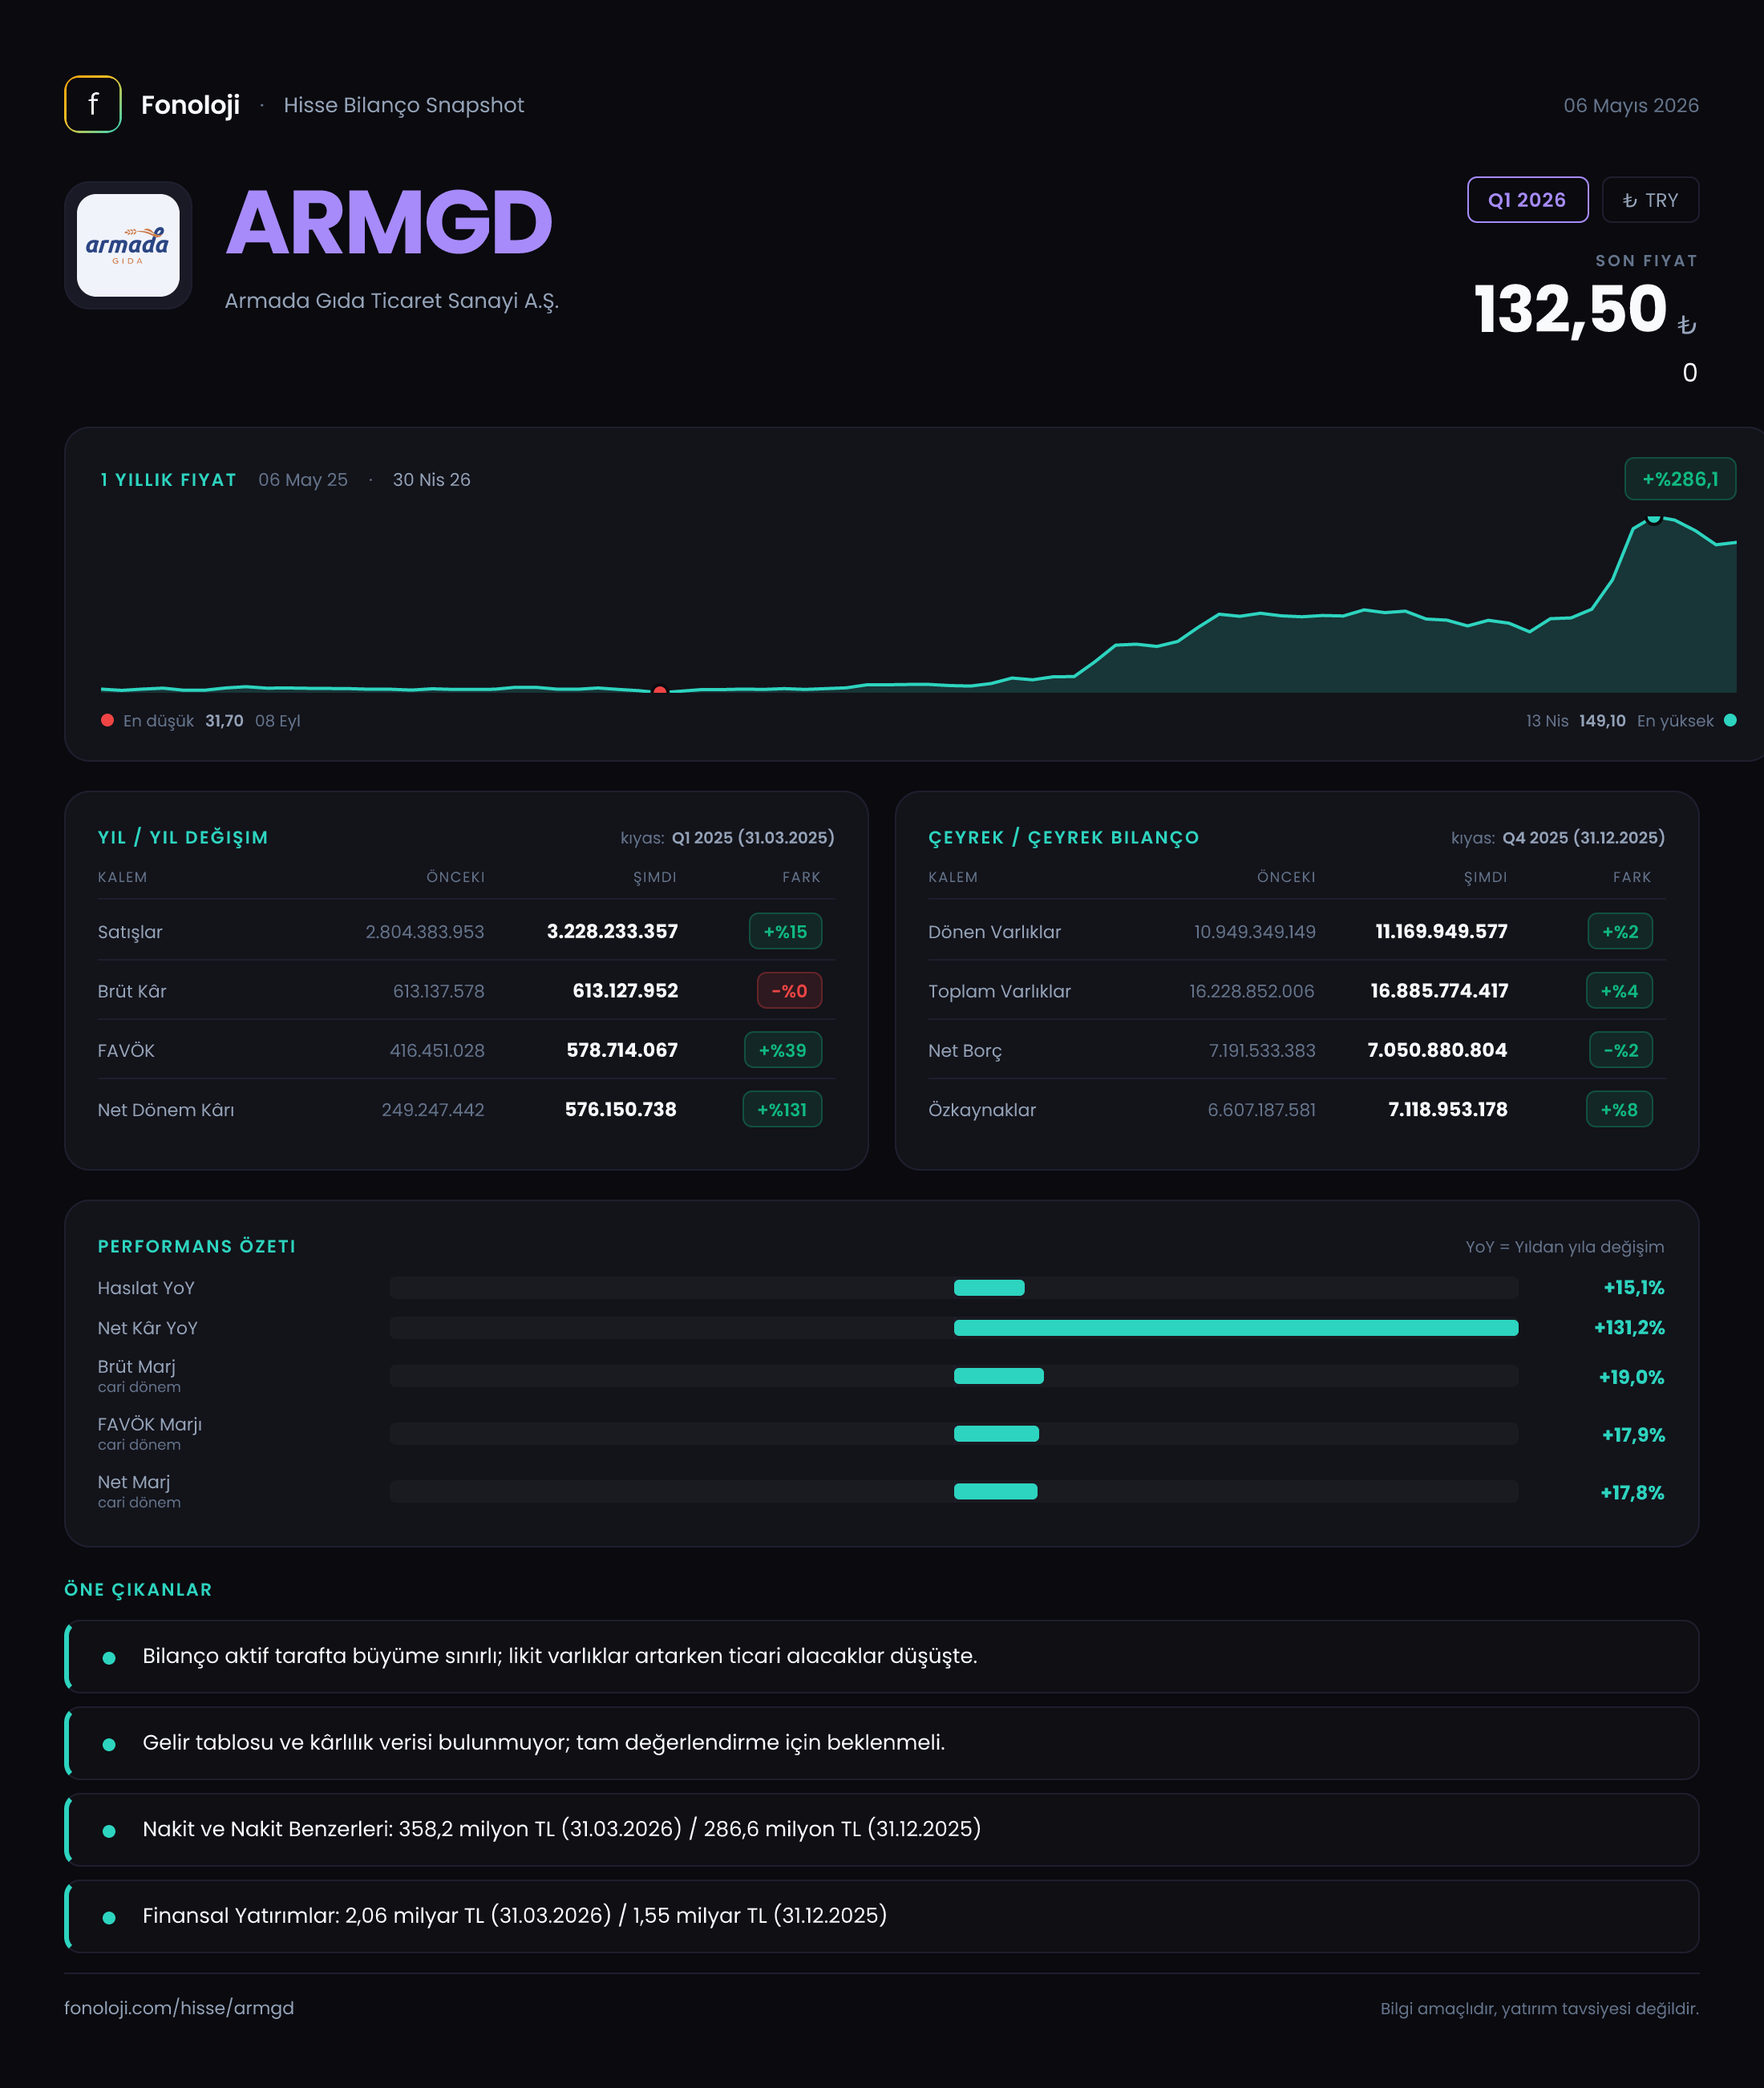Click the FAVÖK Marjı progress bar
The height and width of the screenshot is (2088, 1764).
[x=953, y=1434]
